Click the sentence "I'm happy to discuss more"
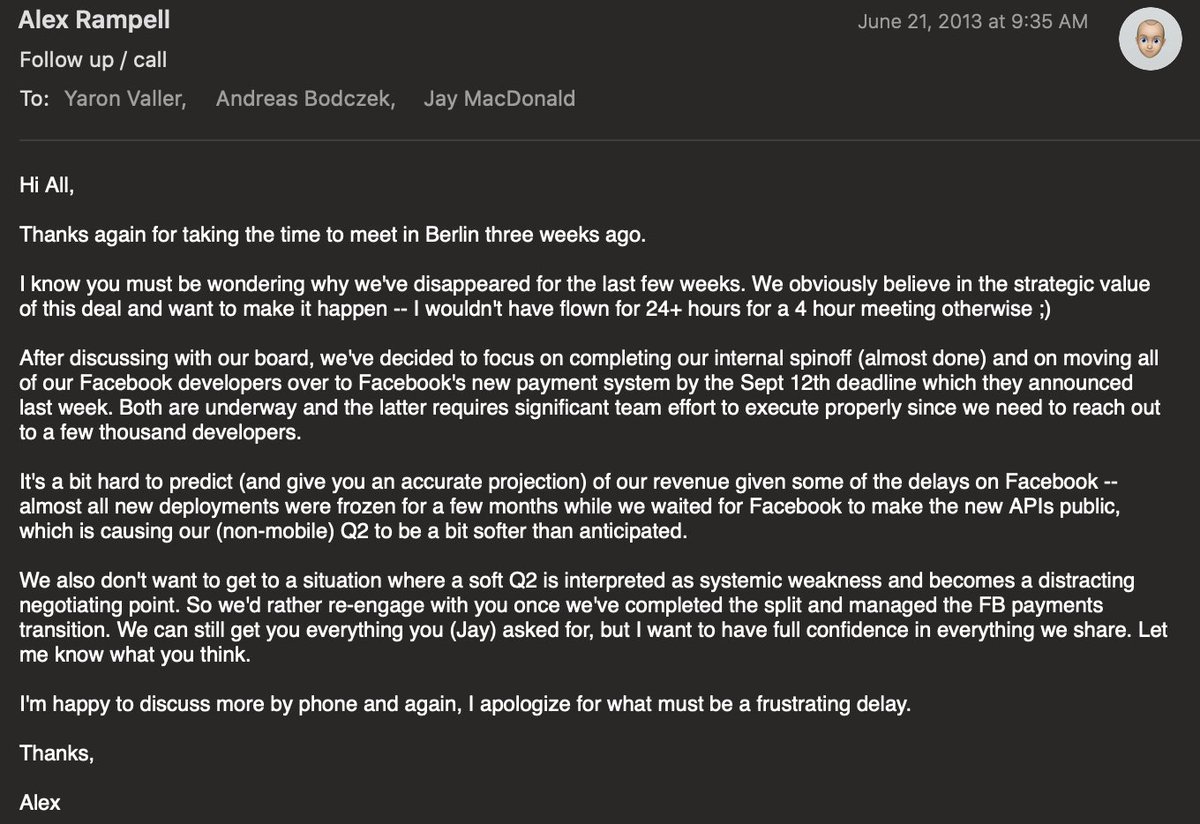1200x824 pixels. (466, 705)
